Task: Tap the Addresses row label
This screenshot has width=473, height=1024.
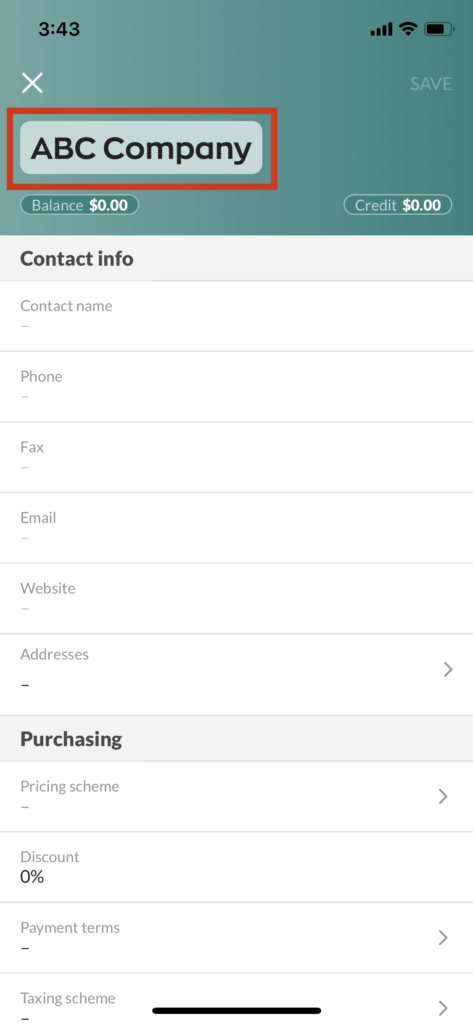Action: (54, 654)
